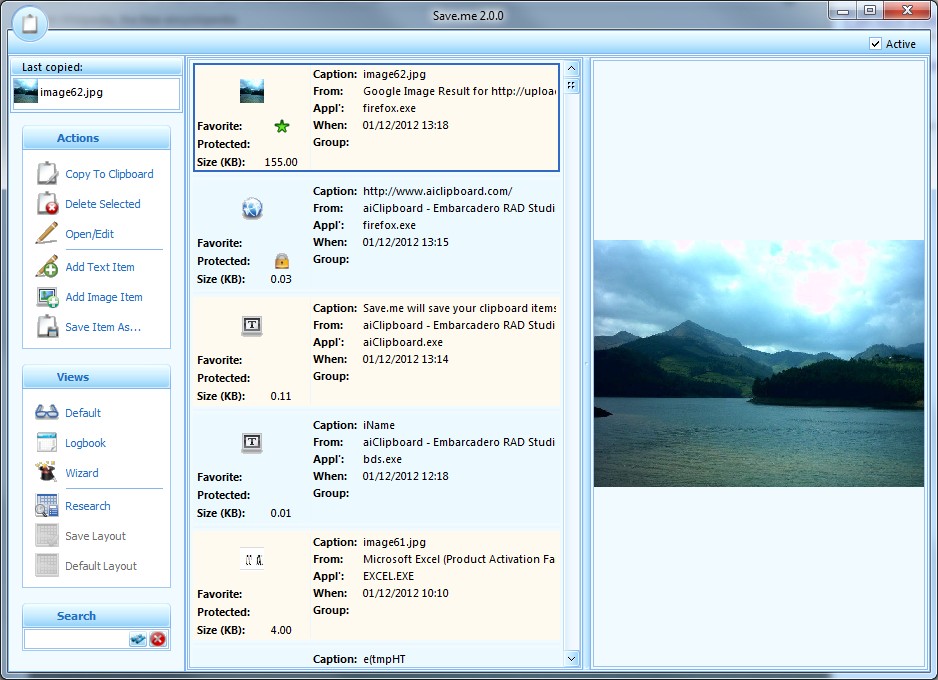Image resolution: width=938 pixels, height=680 pixels.
Task: Click the Open/Edit pencil icon
Action: click(47, 234)
